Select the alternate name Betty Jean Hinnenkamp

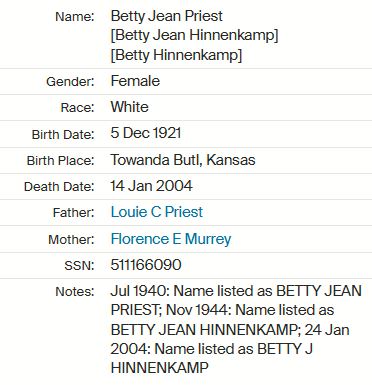pos(194,35)
